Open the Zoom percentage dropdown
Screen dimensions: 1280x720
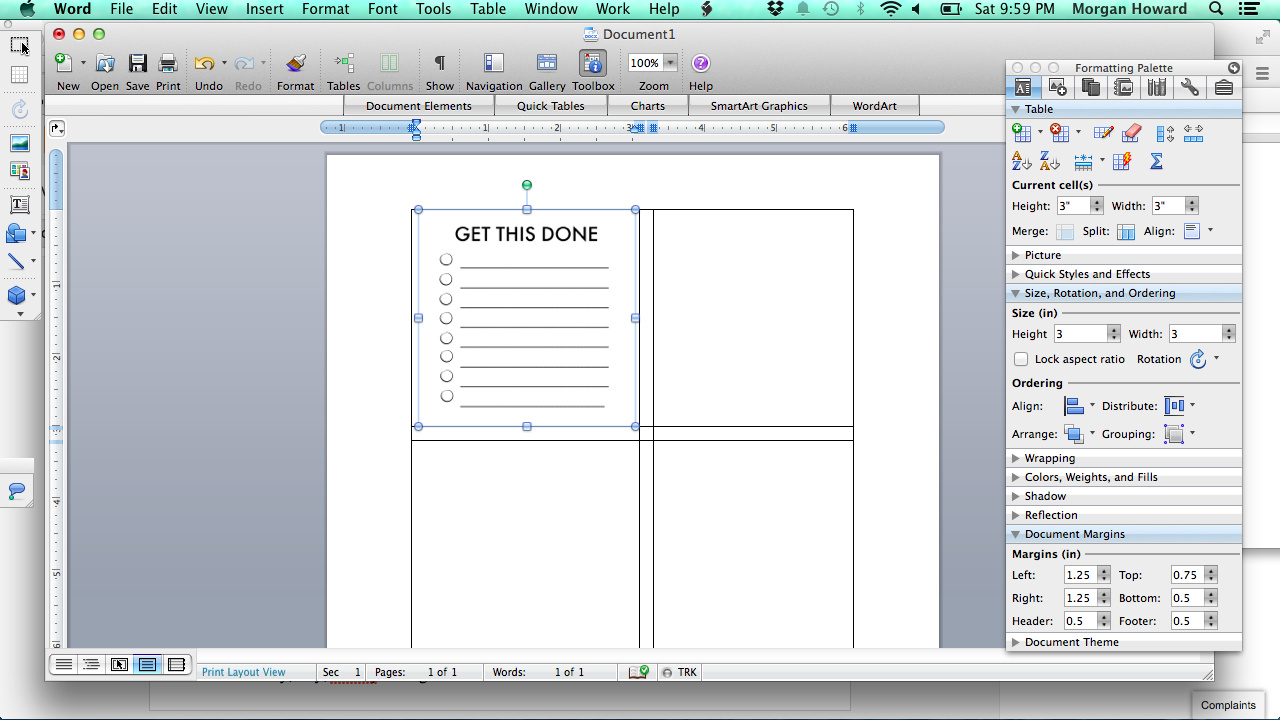670,63
